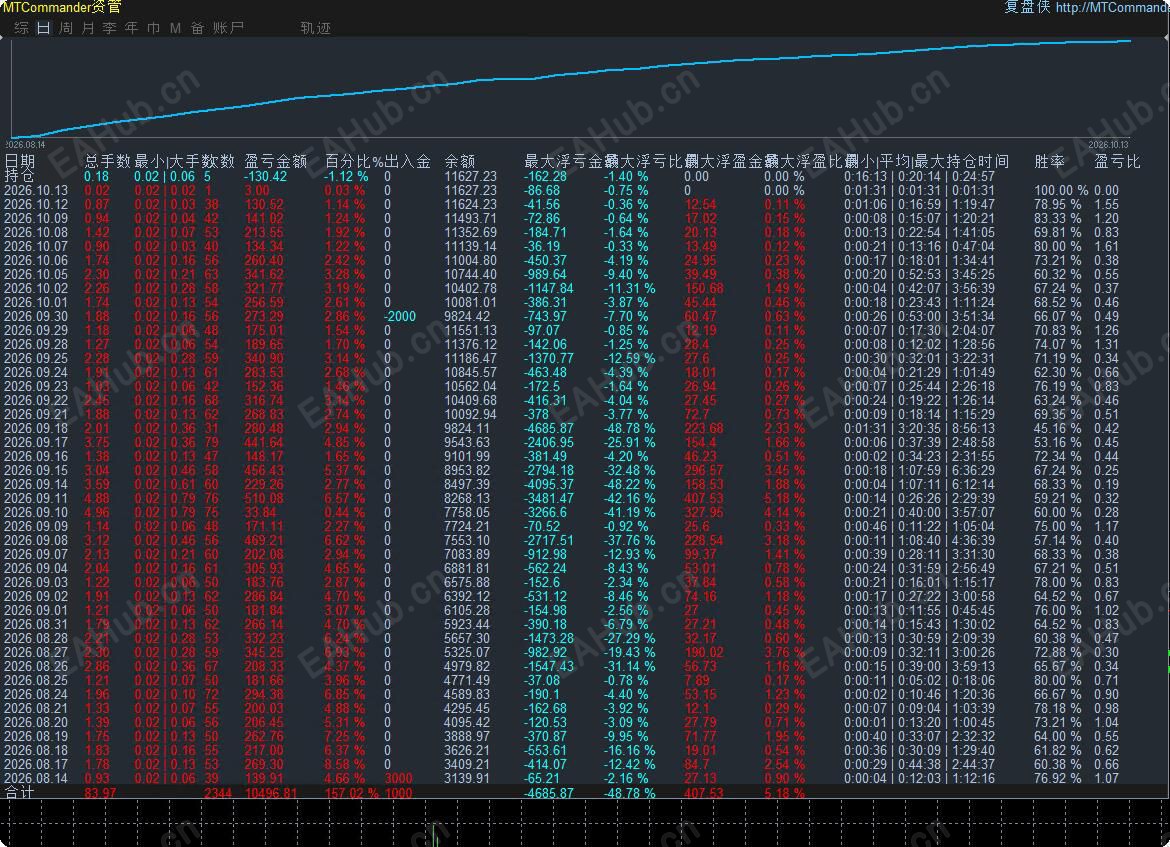Click the 总手数 column header
Screen dimensions: 1170x847
coord(107,160)
